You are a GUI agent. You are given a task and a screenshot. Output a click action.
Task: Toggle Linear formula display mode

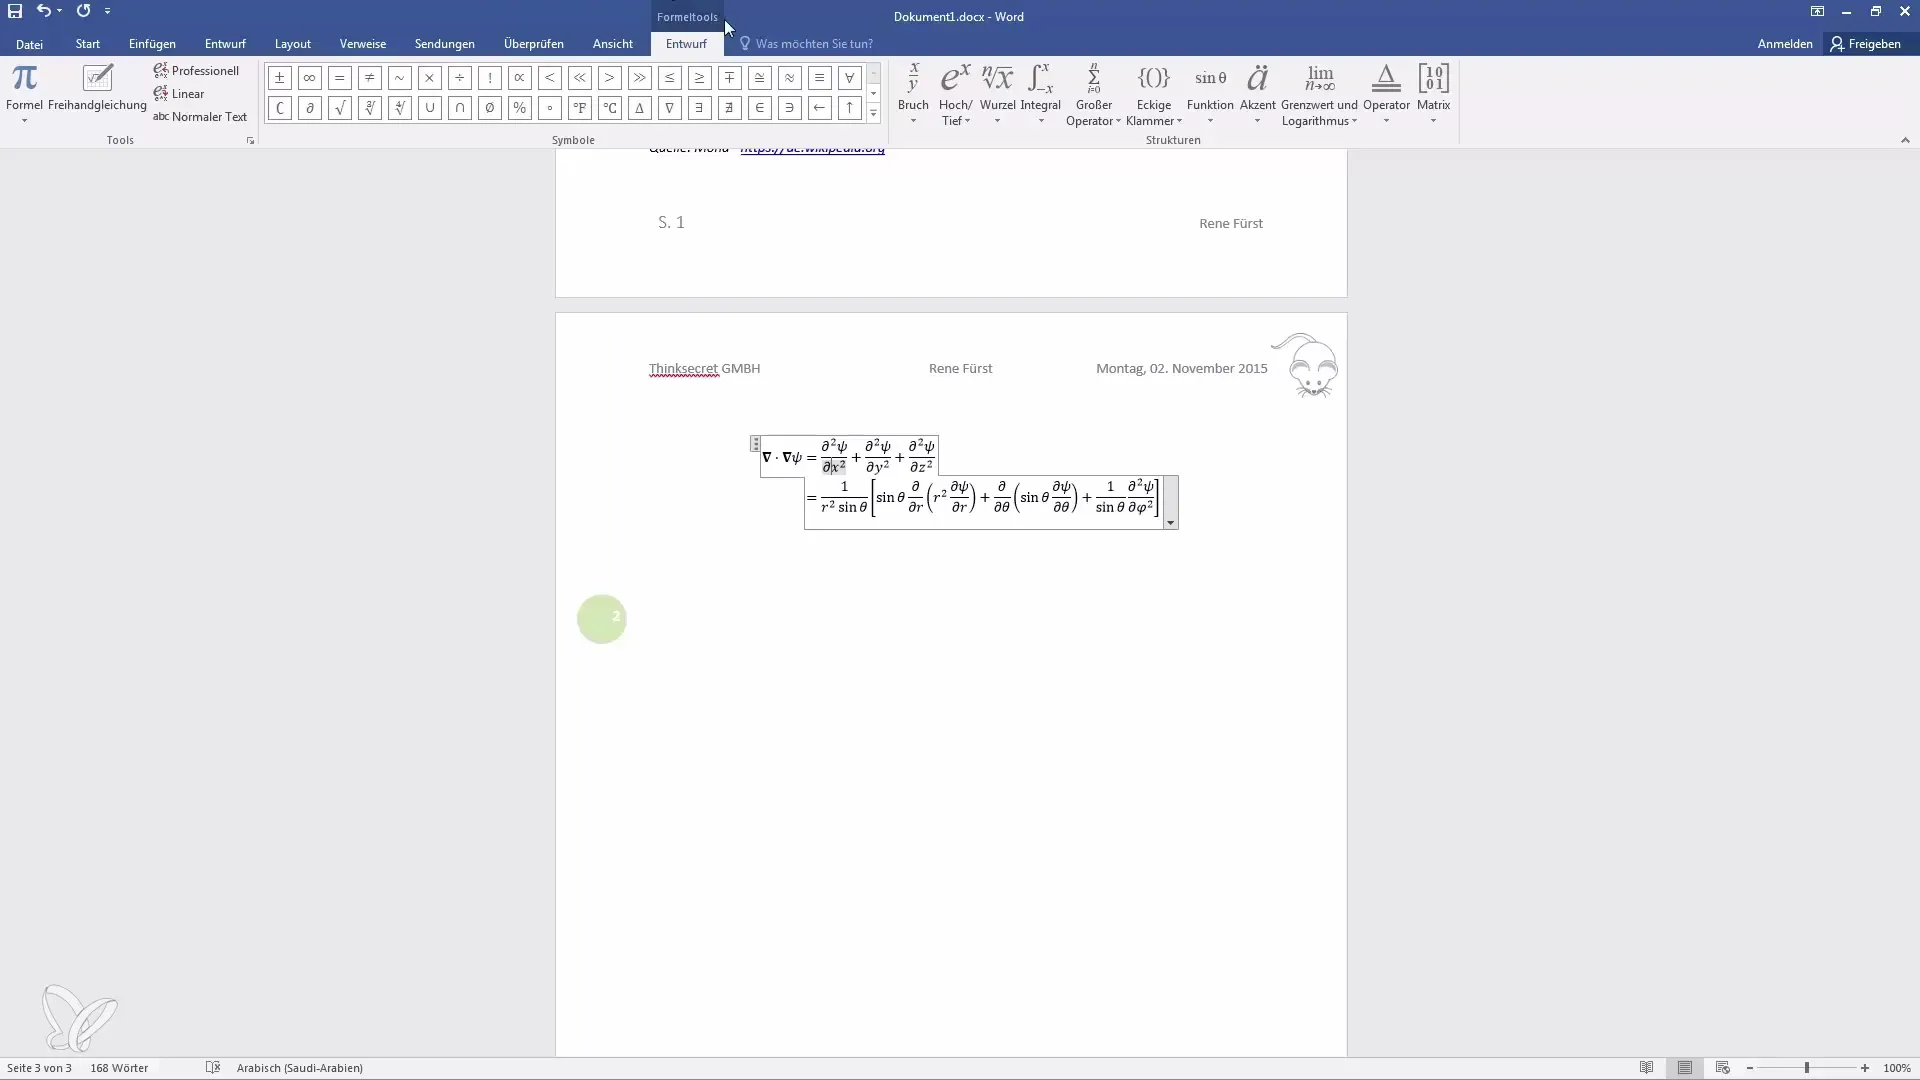pos(185,94)
